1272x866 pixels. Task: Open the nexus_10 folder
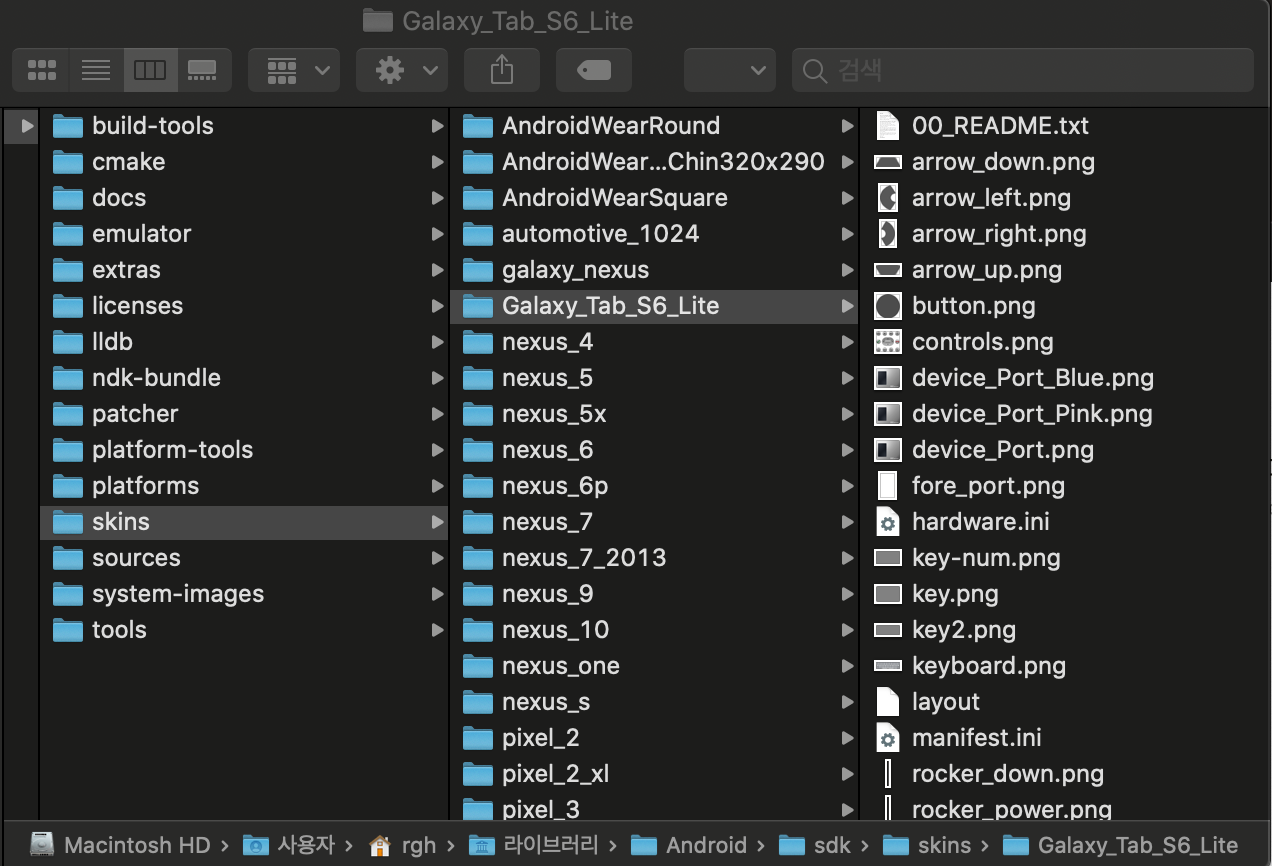[x=654, y=630]
